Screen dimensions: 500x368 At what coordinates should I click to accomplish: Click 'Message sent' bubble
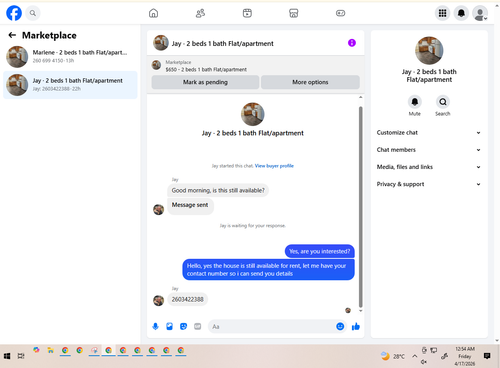[x=190, y=205]
